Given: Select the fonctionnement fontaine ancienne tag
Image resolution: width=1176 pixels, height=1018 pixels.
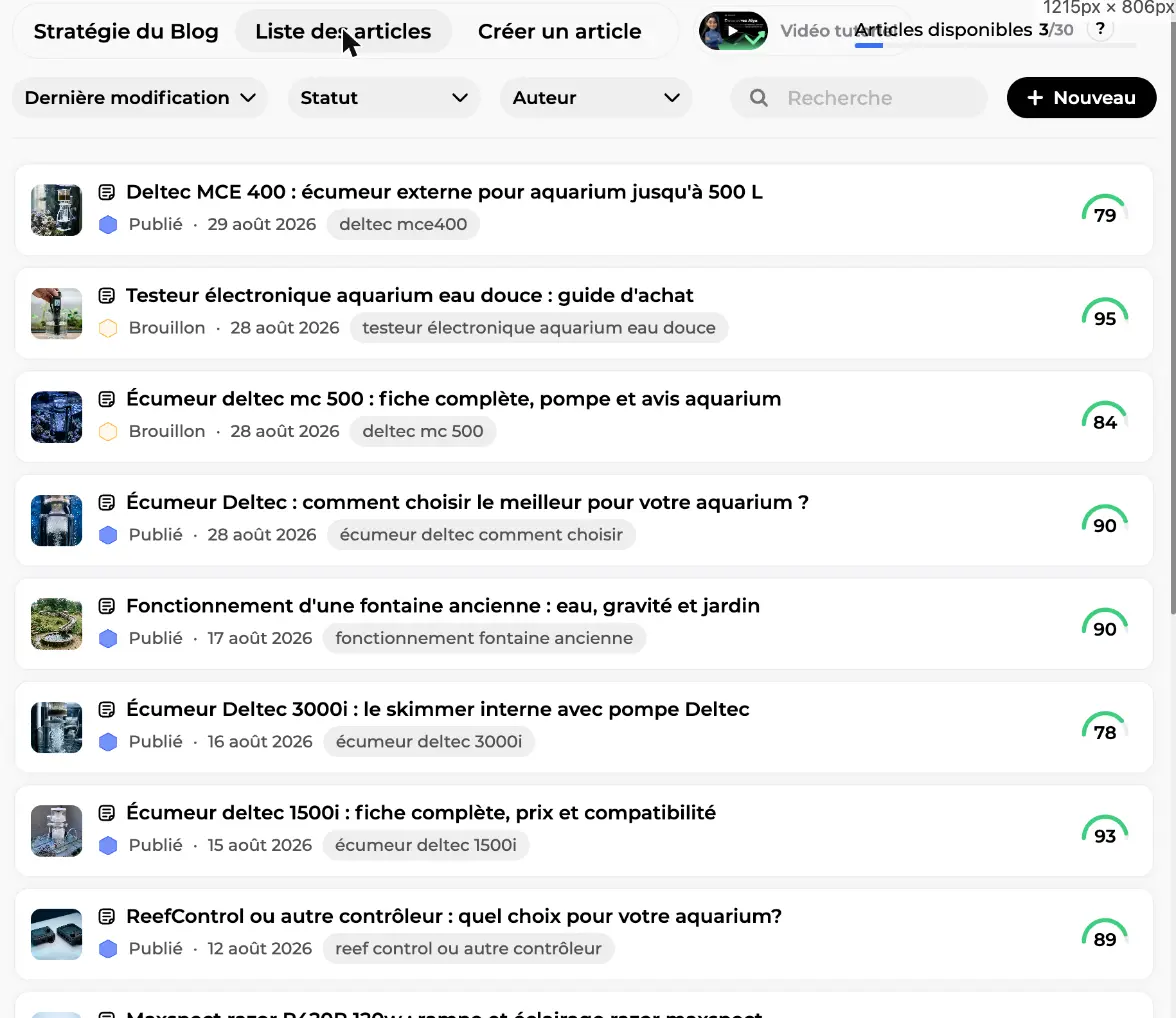Looking at the screenshot, I should (484, 638).
